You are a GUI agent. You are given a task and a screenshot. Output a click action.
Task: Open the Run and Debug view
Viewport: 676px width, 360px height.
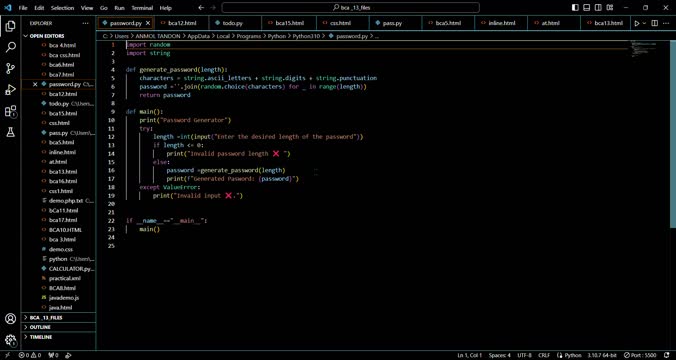[x=10, y=90]
